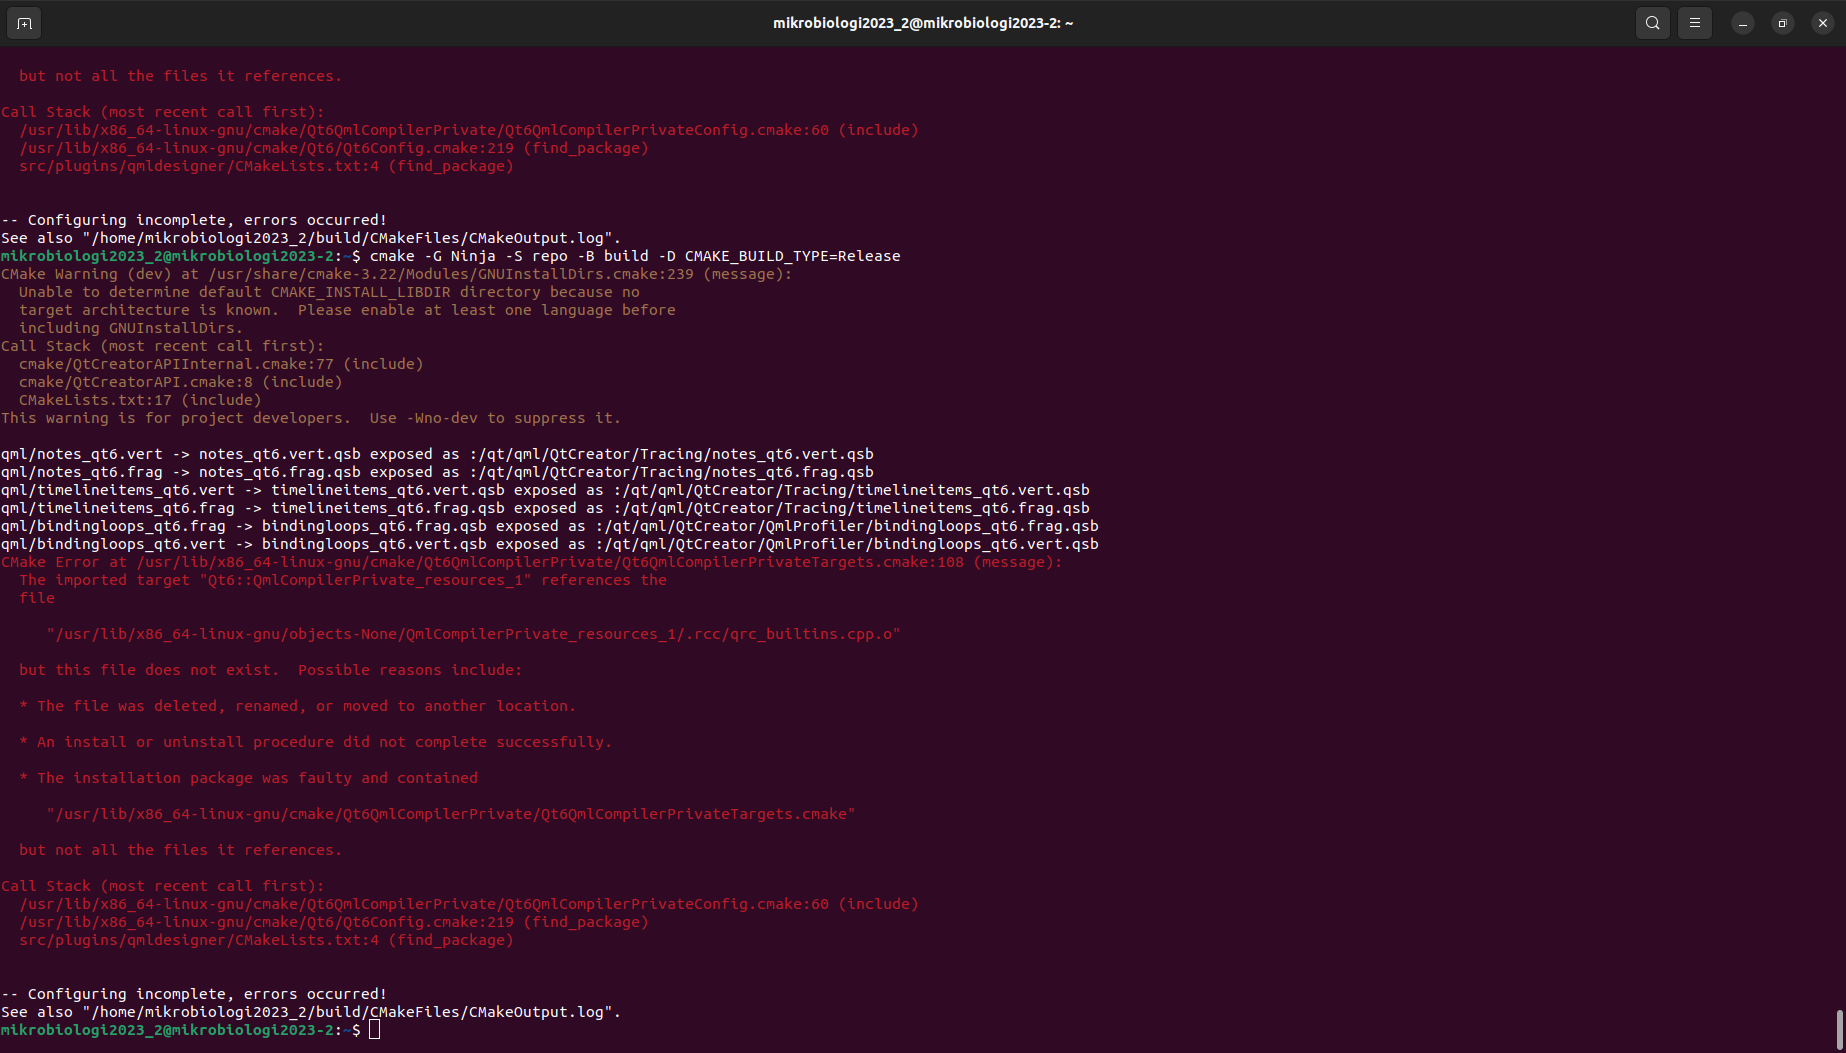Click the vertical scrollbar thumb
Screen dimensions: 1846x1053
click(x=1838, y=1030)
